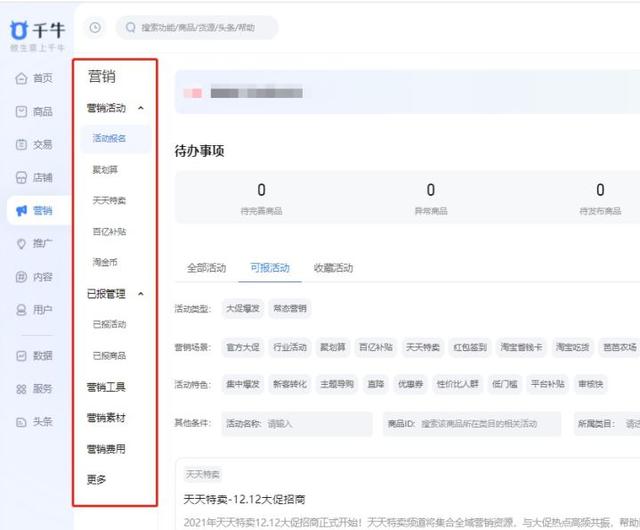Screen dimensions: 640x530
Task: Toggle the 芭芭农场 scene filter
Action: 620,347
